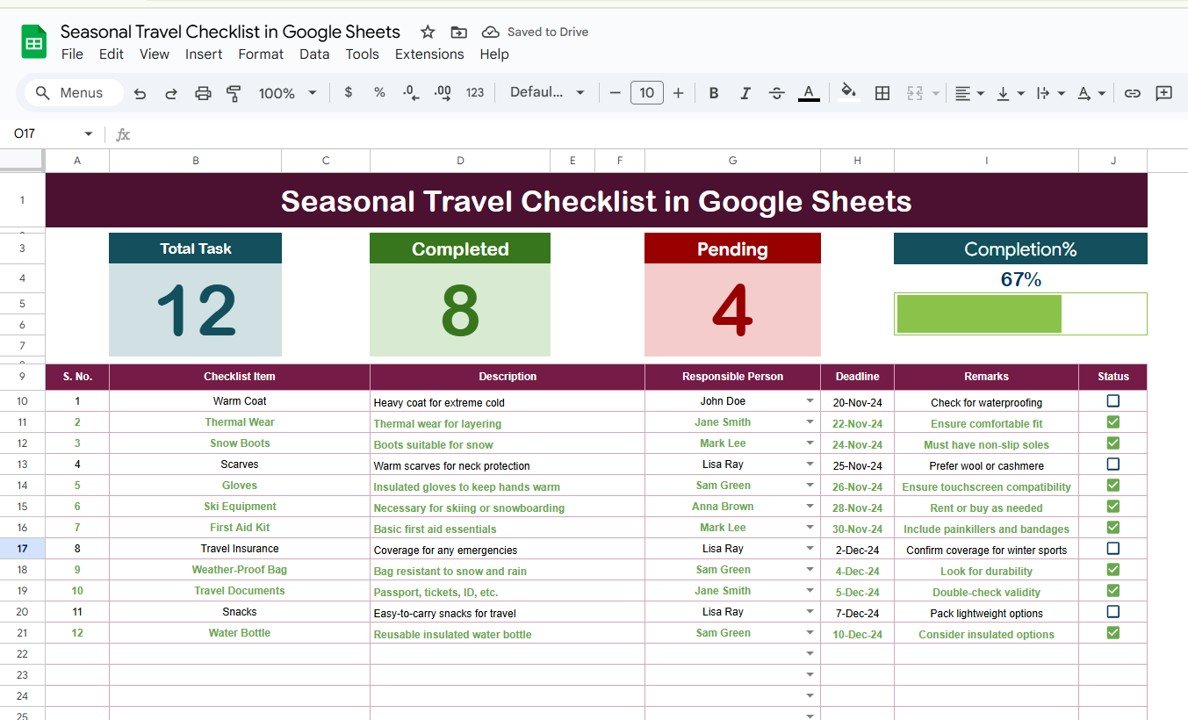The image size is (1188, 720).
Task: Open the Format menu
Action: [261, 54]
